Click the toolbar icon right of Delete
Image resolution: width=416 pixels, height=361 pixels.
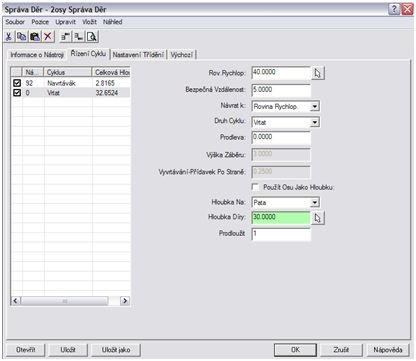[66, 37]
